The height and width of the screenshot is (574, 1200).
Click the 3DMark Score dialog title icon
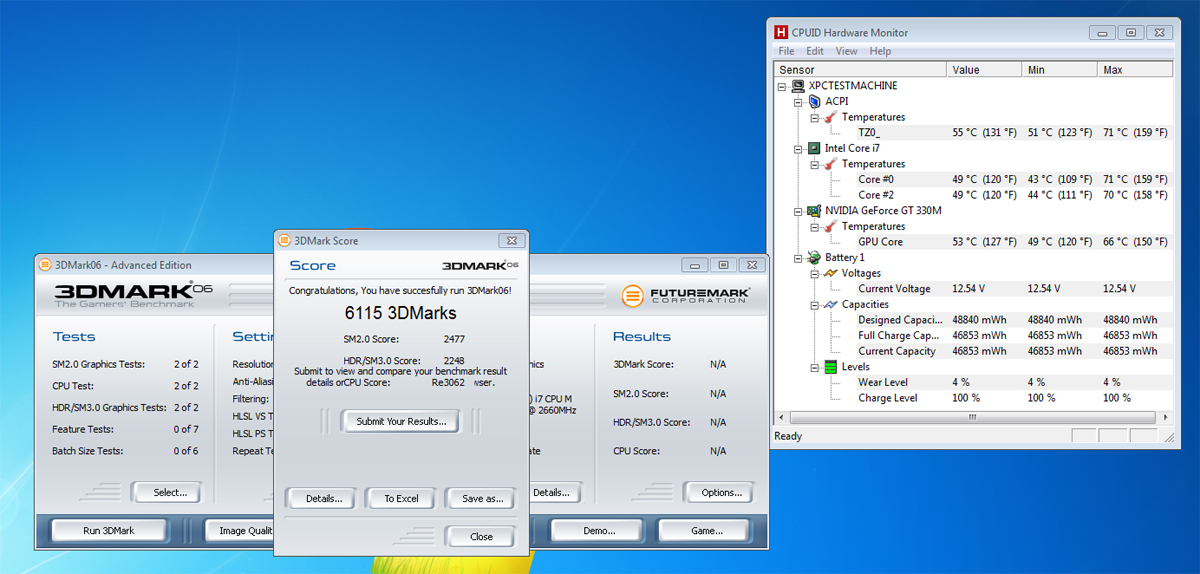pos(285,241)
